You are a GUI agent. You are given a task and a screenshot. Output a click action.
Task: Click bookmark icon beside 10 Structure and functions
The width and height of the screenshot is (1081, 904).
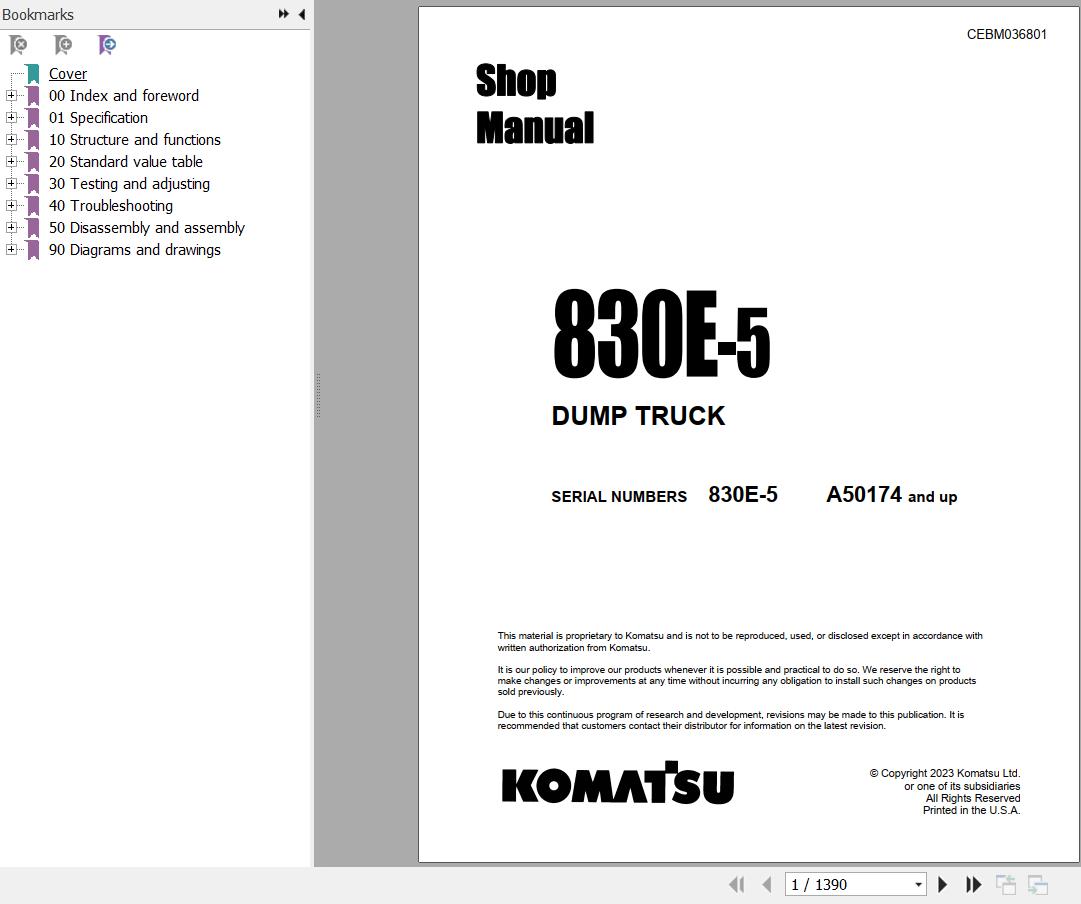(32, 140)
